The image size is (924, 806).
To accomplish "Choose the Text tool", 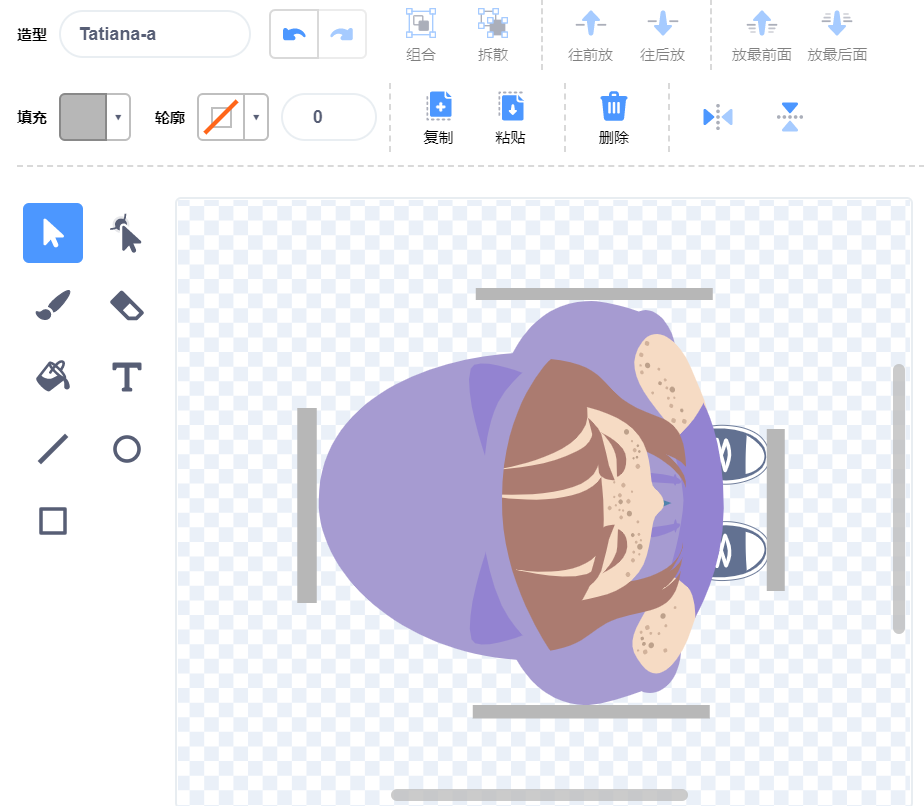I will click(126, 376).
